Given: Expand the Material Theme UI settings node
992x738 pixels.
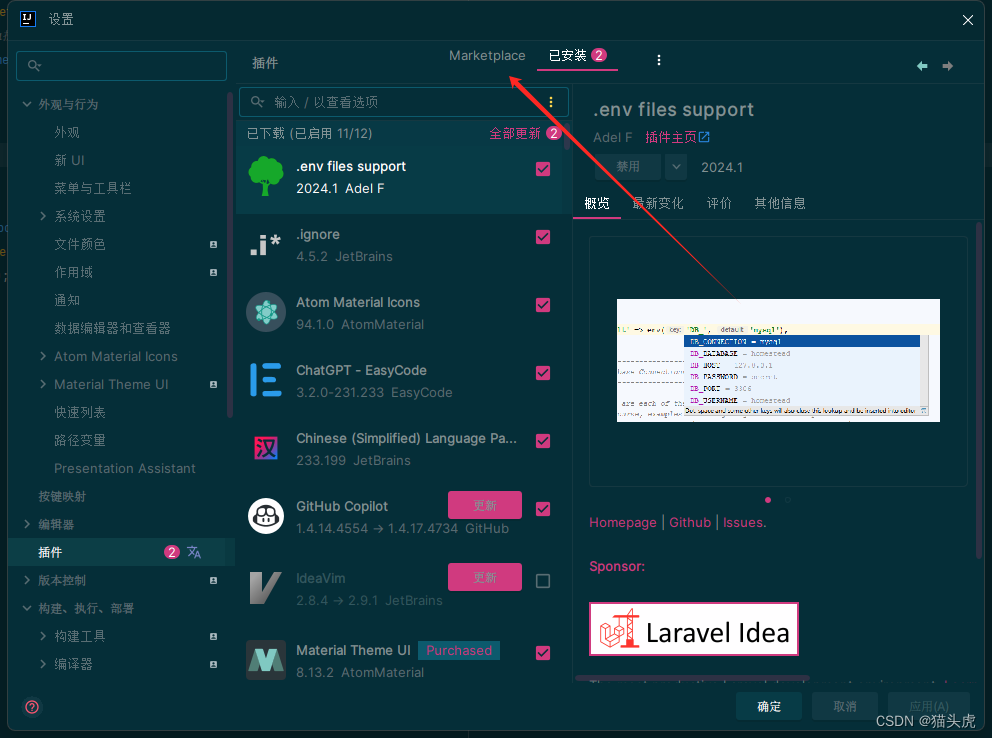Looking at the screenshot, I should point(43,384).
